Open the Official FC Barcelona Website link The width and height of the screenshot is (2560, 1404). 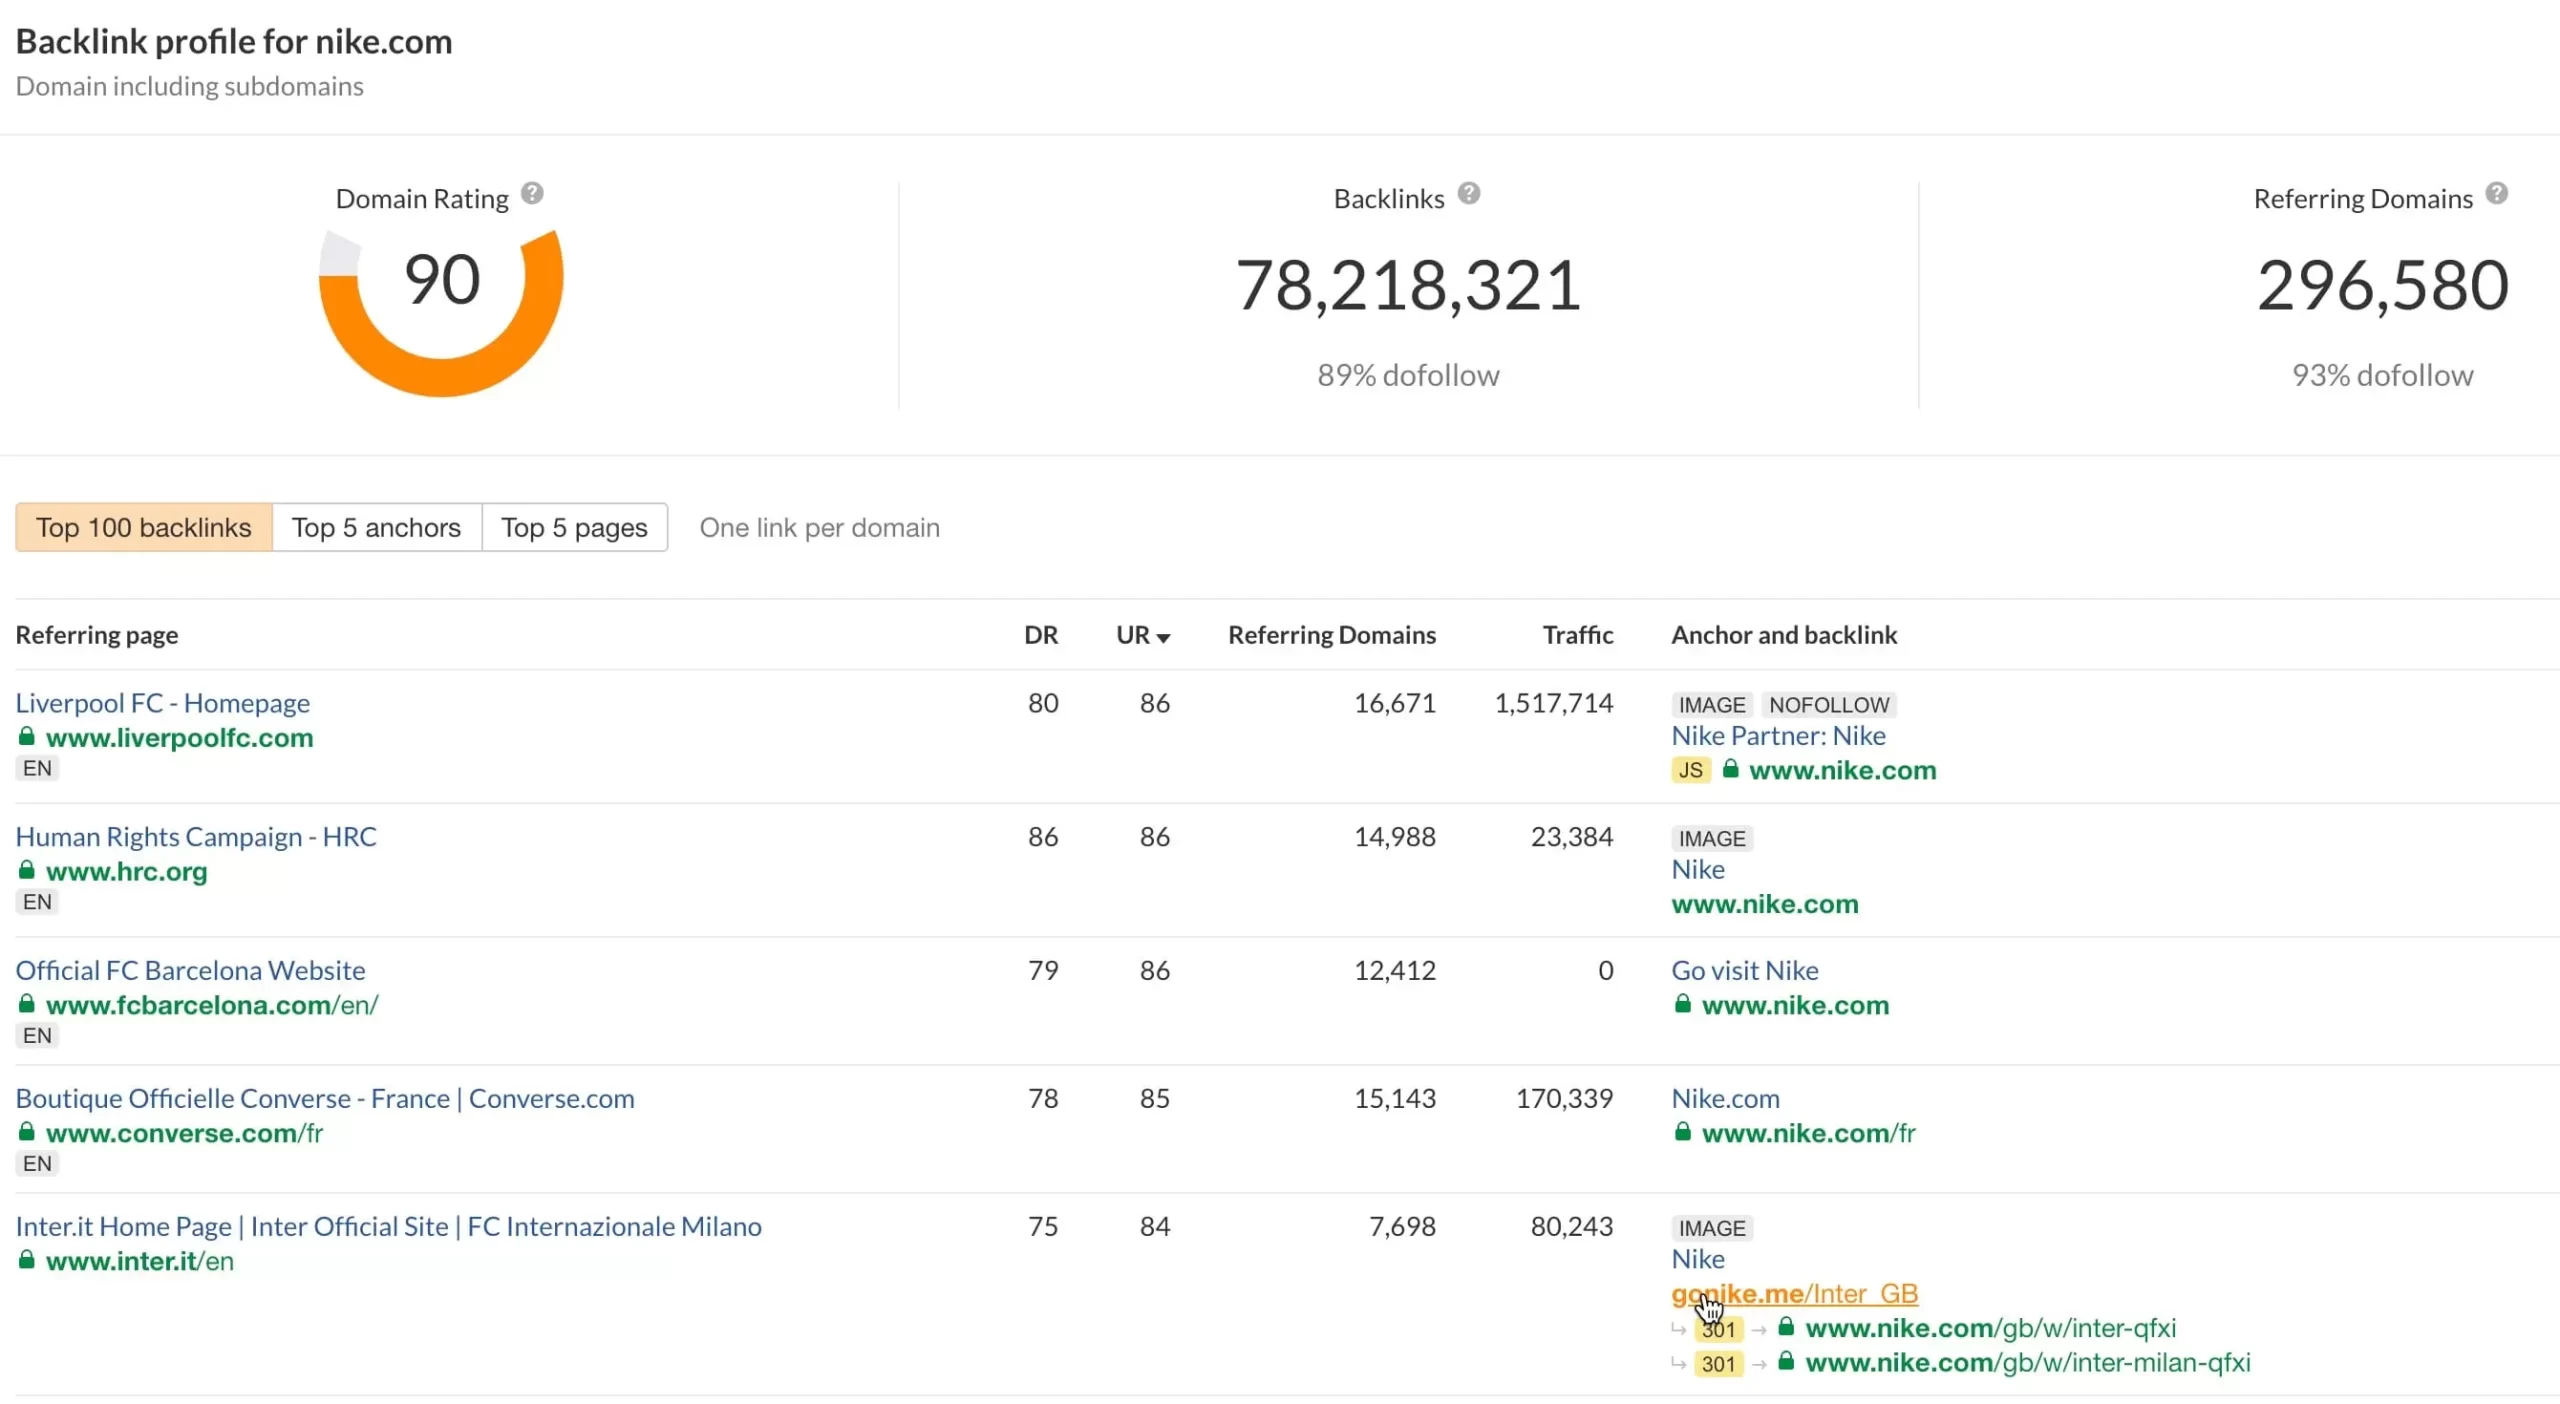[x=190, y=970]
